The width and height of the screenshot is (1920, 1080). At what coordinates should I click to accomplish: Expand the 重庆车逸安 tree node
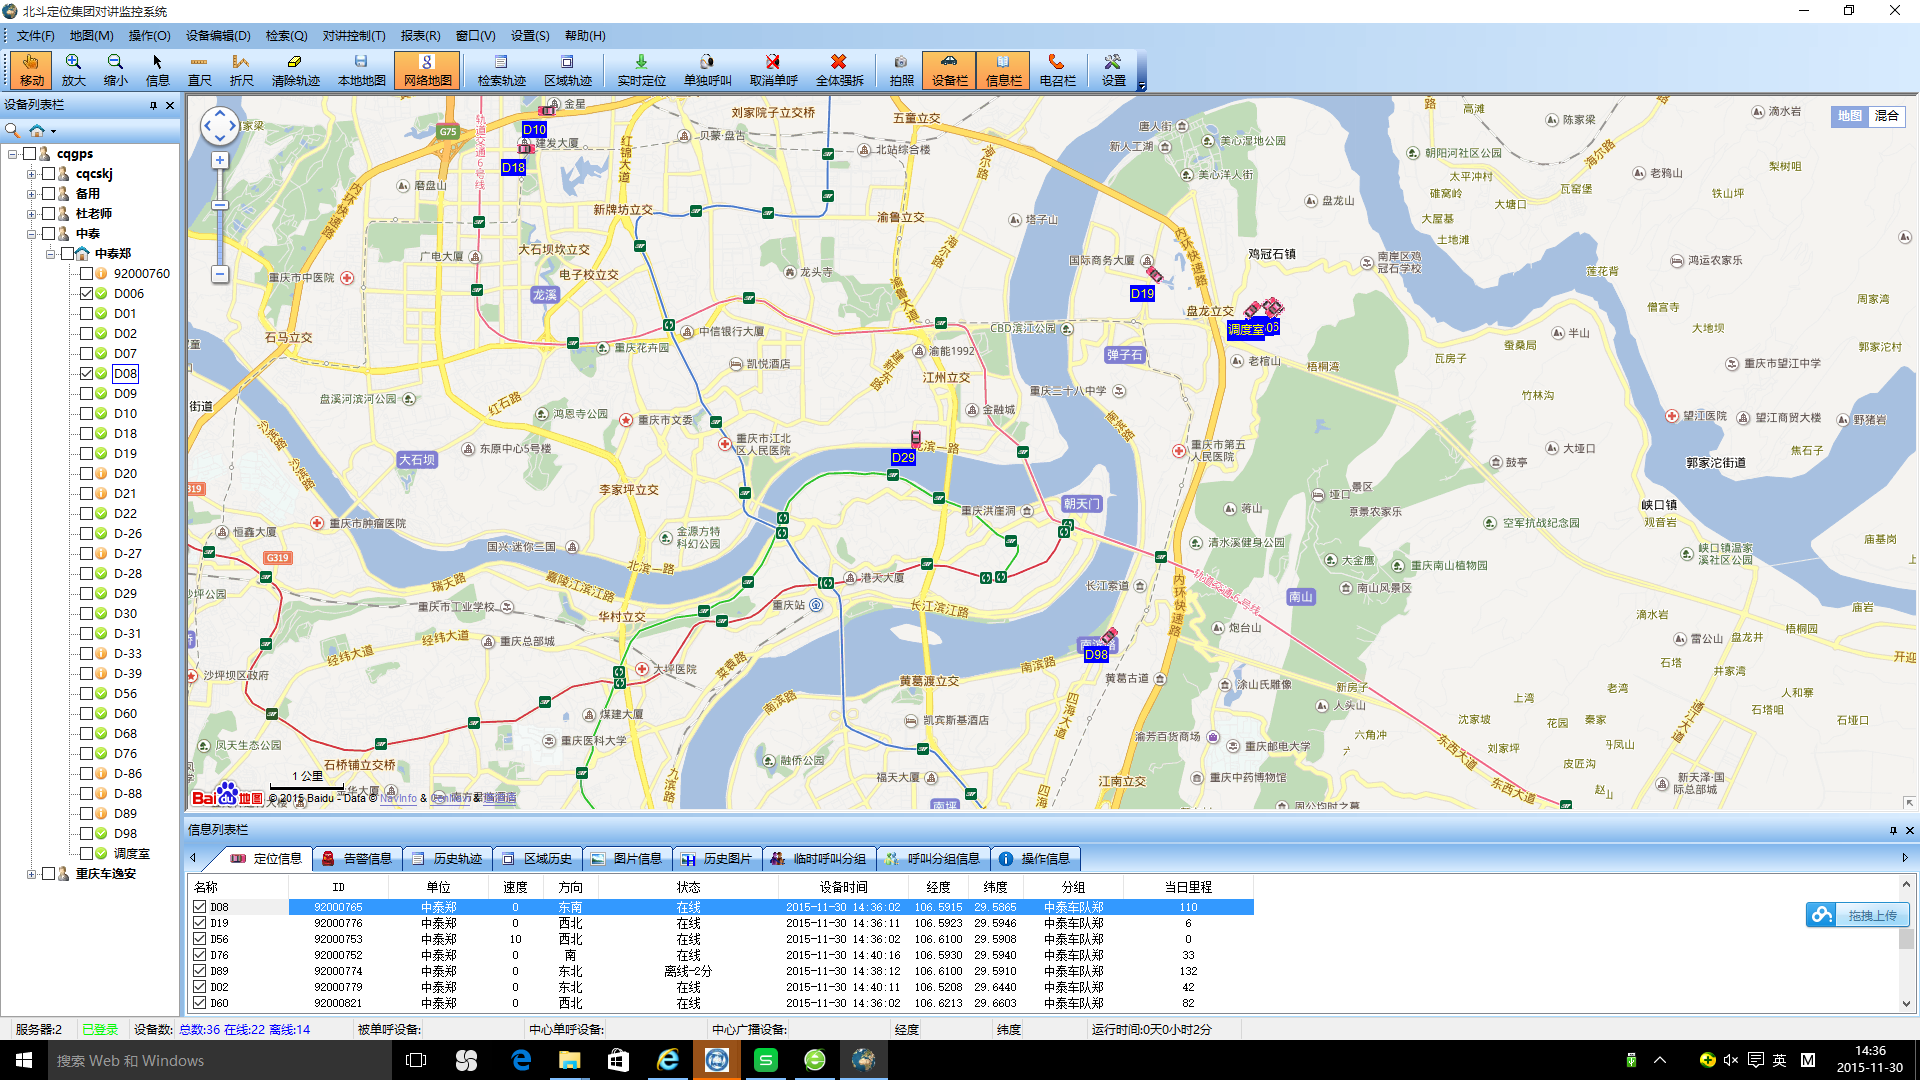(x=31, y=874)
